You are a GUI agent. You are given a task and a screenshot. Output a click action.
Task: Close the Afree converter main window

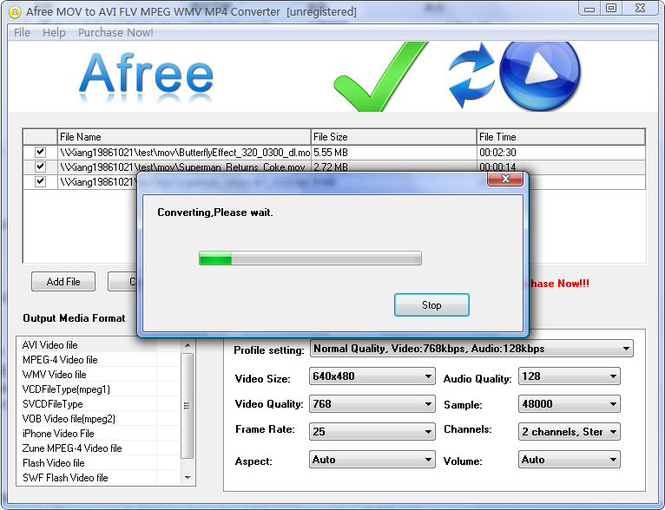tap(640, 8)
